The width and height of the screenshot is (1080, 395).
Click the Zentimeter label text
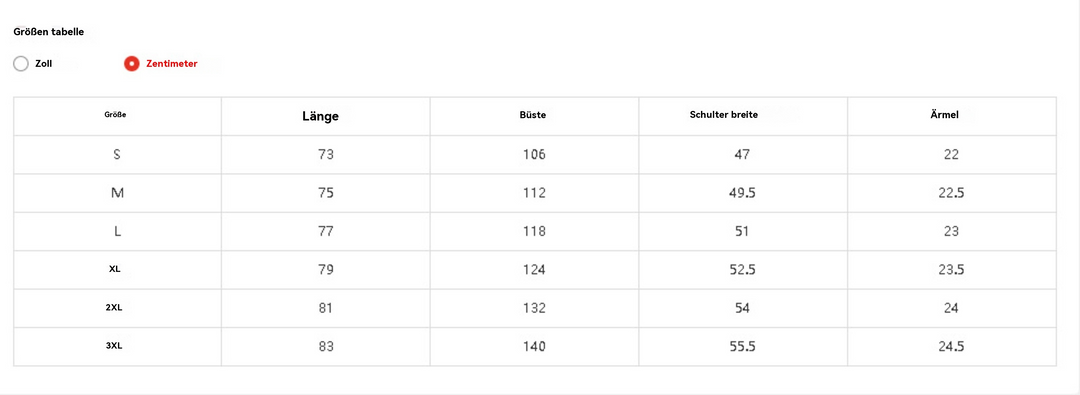coord(172,64)
